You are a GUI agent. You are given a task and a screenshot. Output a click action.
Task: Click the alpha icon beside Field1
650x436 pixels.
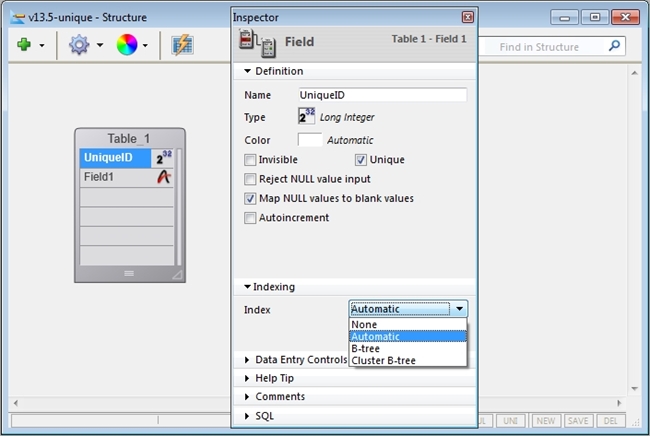[164, 177]
